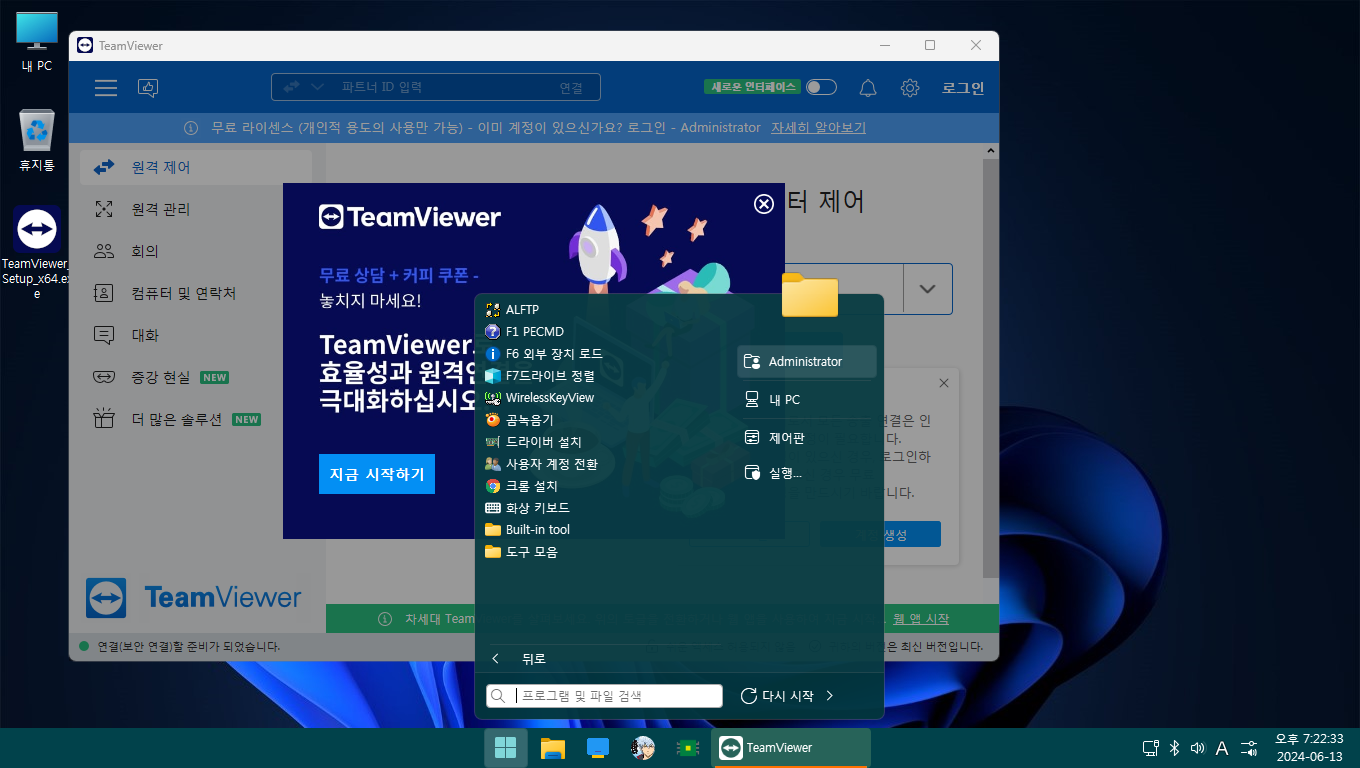The height and width of the screenshot is (768, 1360).
Task: Select 휴지통 desktop icon
Action: pyautogui.click(x=37, y=141)
